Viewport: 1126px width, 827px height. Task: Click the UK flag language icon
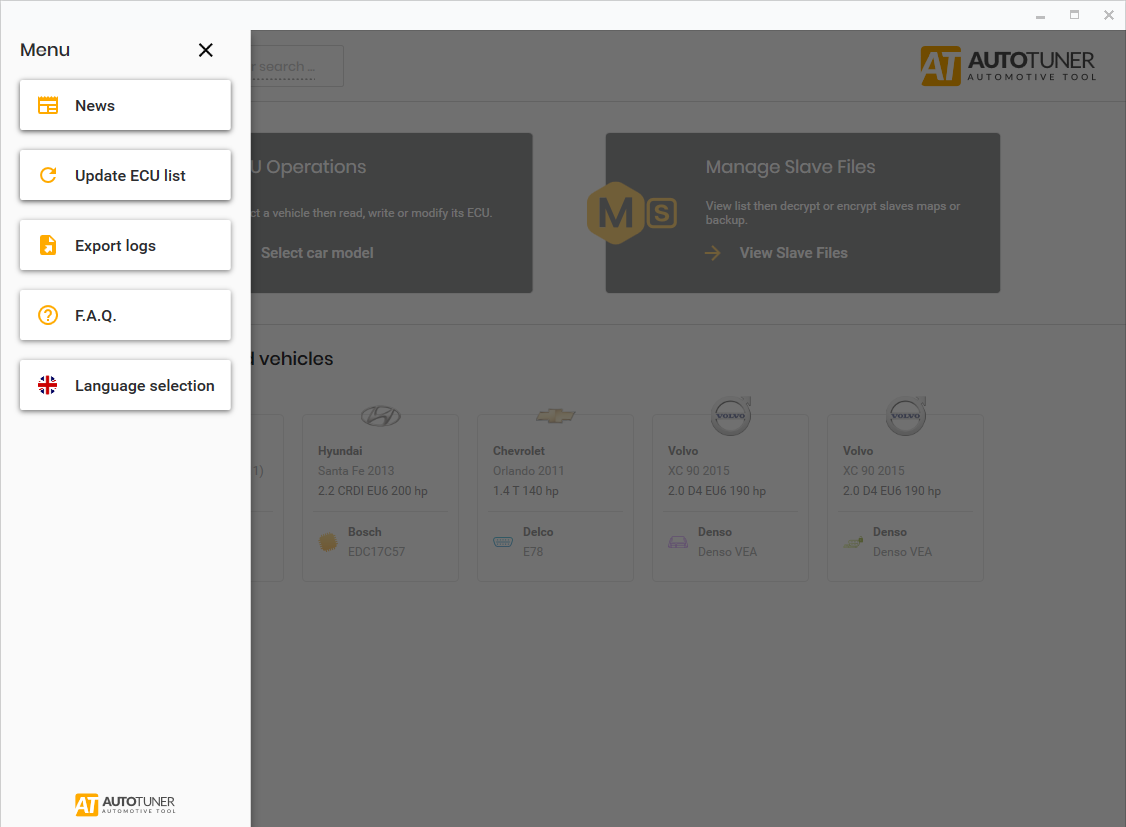tap(47, 385)
